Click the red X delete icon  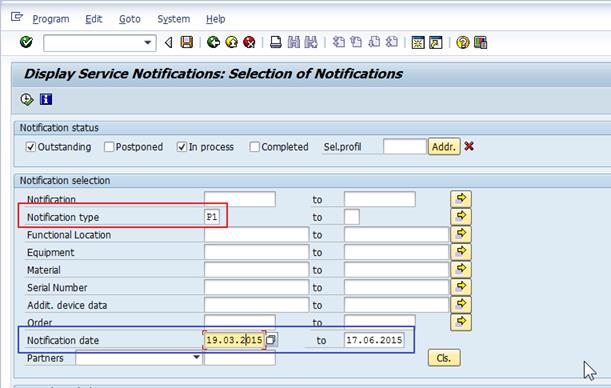[x=469, y=146]
